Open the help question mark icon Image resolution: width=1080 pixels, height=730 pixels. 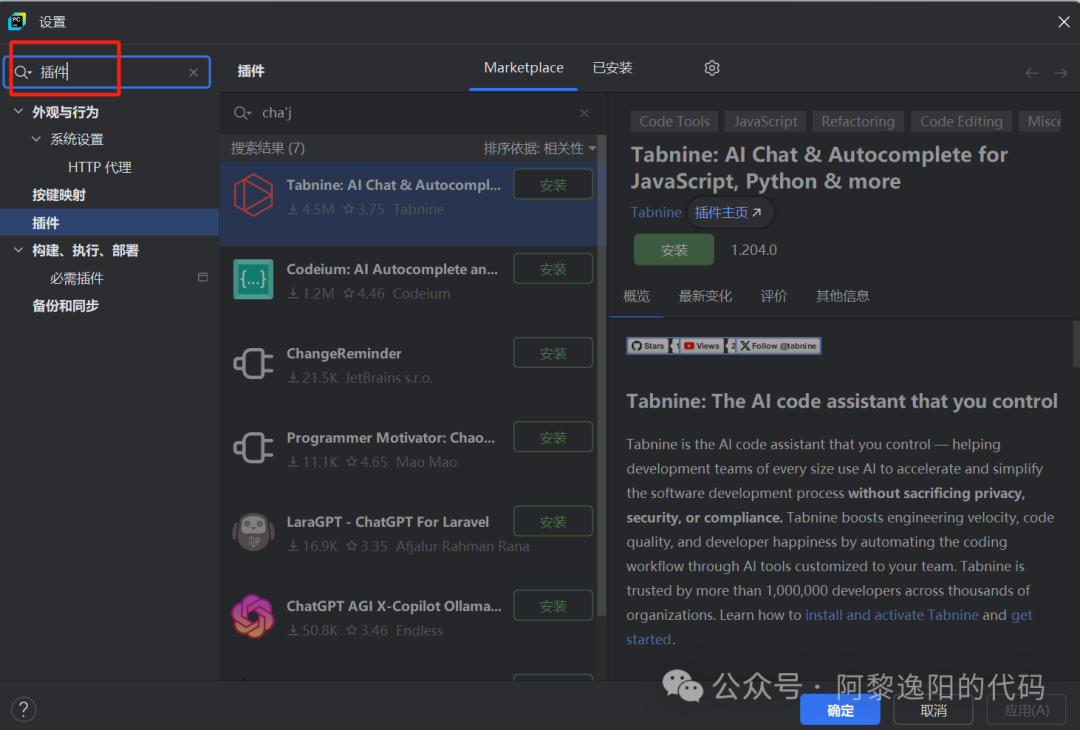pyautogui.click(x=23, y=710)
